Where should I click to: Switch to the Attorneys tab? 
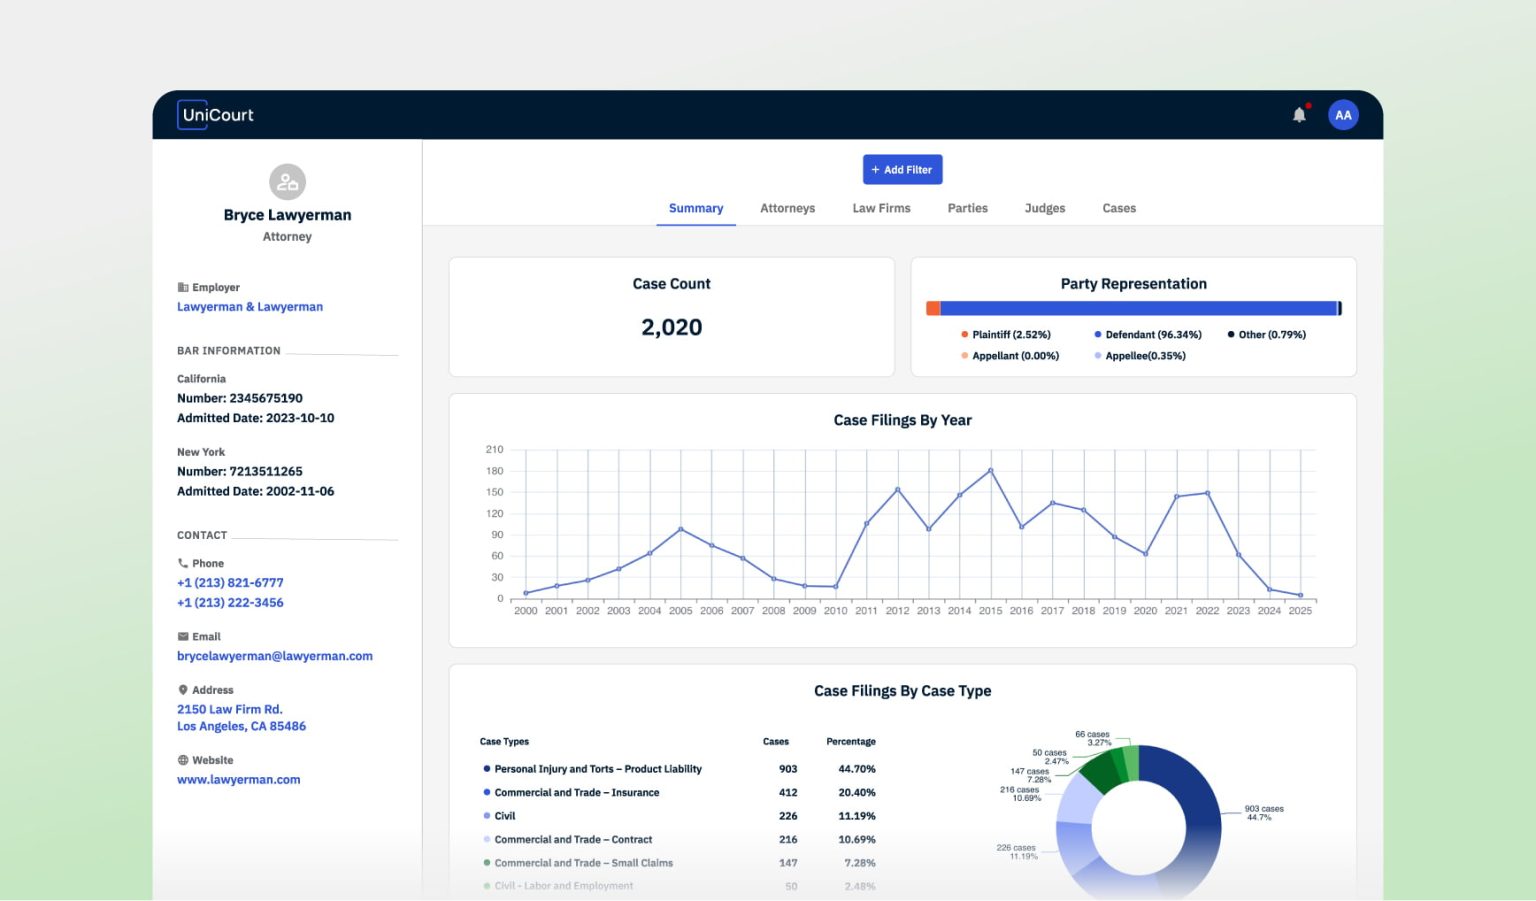point(787,208)
